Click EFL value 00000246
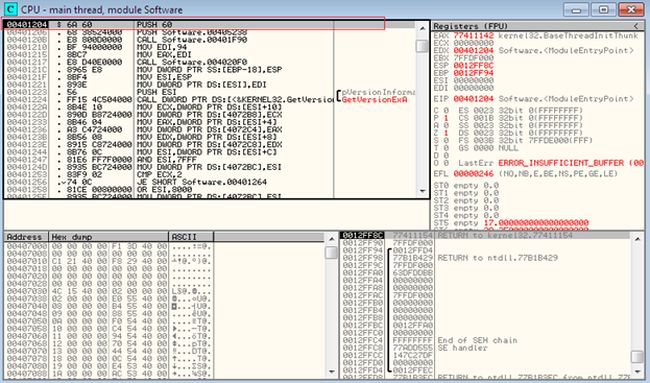This screenshot has width=650, height=383. point(473,173)
